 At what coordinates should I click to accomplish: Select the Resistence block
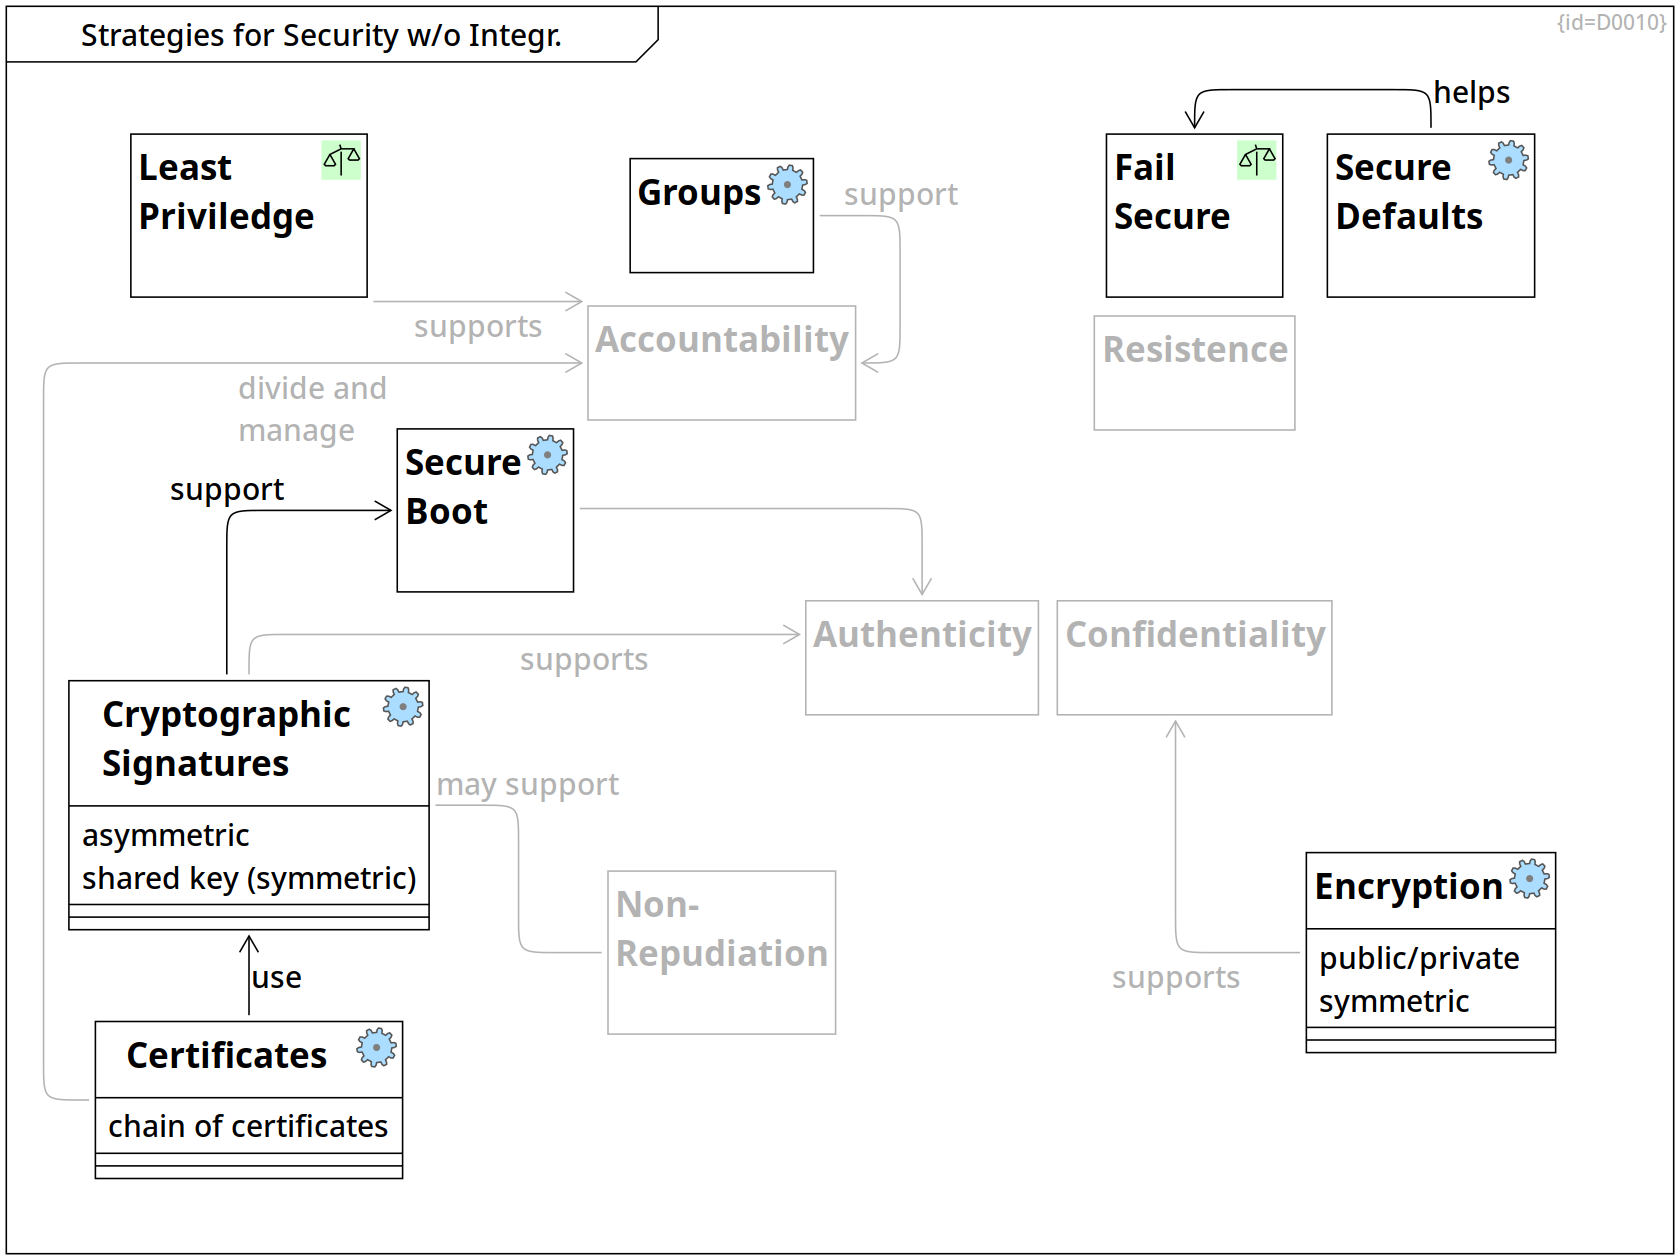point(1194,372)
